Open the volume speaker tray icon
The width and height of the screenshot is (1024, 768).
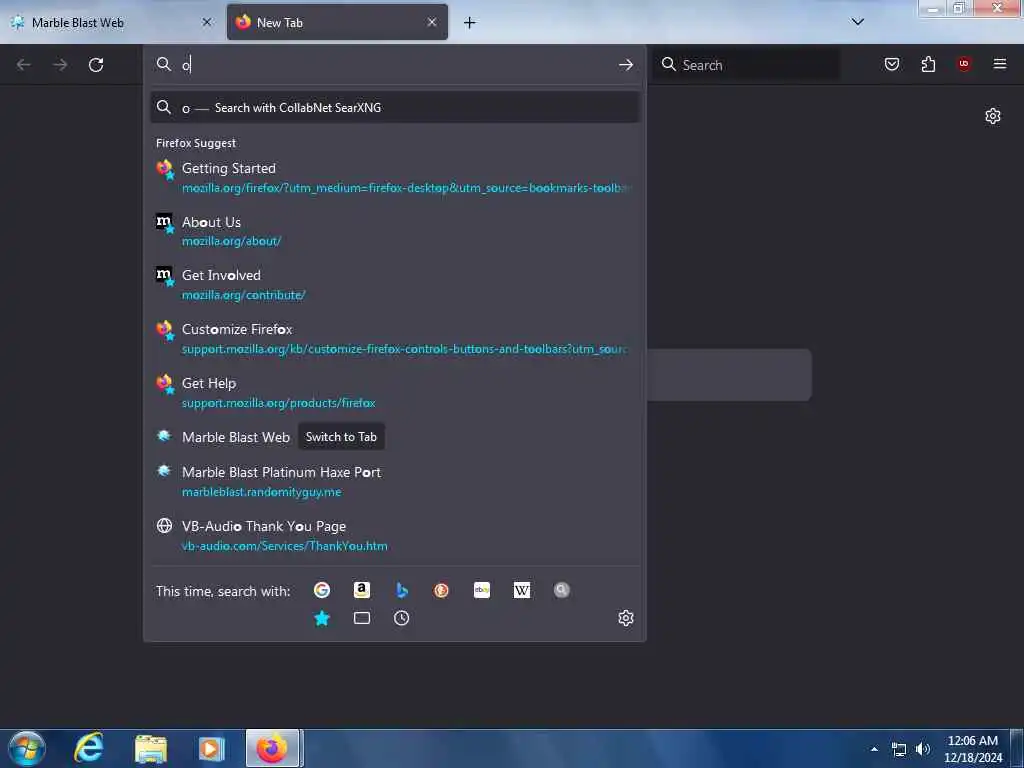pyautogui.click(x=923, y=749)
